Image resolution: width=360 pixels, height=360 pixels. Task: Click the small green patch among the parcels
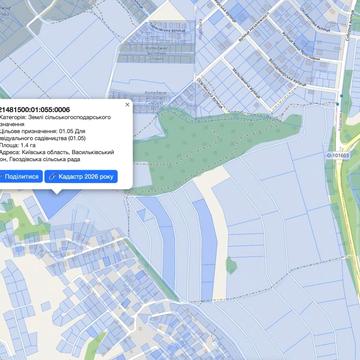(231, 265)
